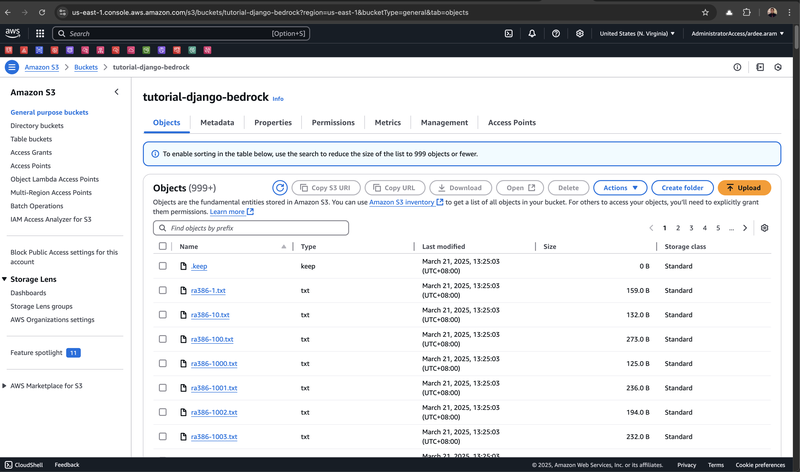
Task: Open General purpose buckets in sidebar
Action: [x=49, y=112]
